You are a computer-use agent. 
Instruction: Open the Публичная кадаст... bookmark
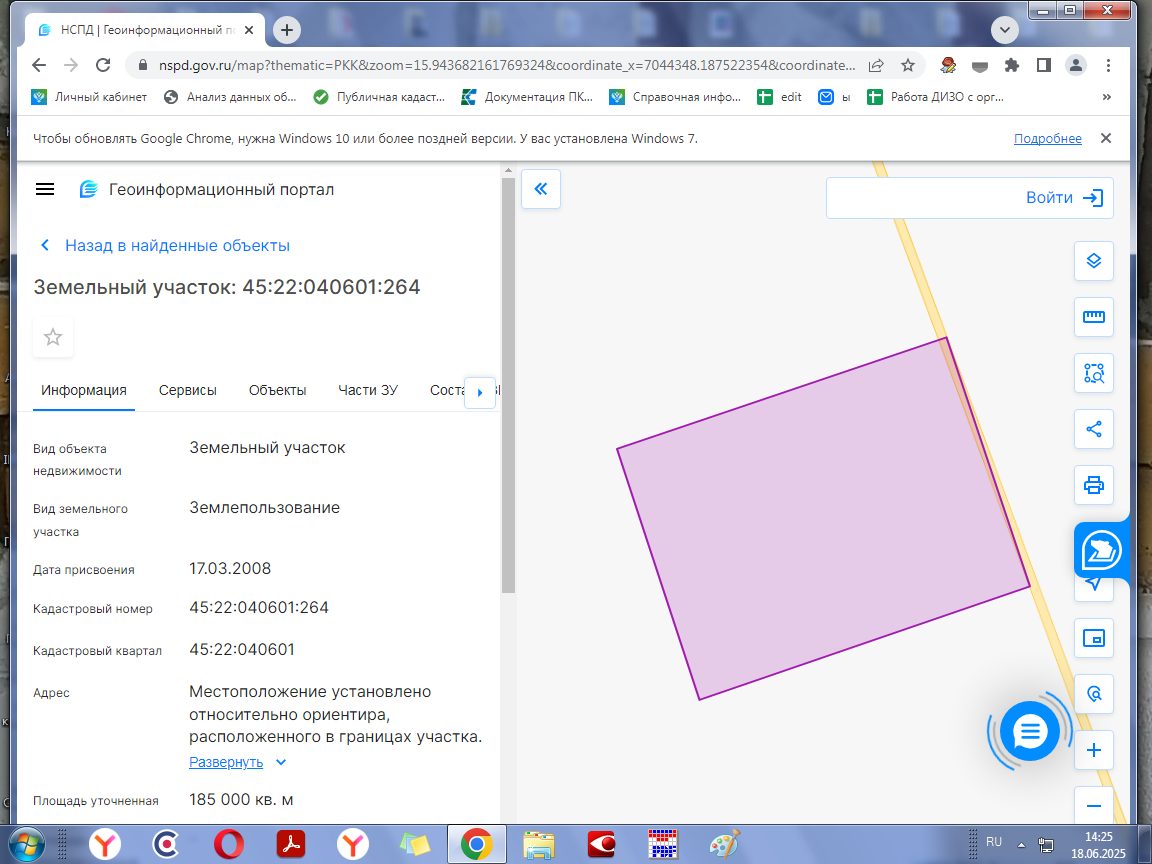[x=378, y=97]
